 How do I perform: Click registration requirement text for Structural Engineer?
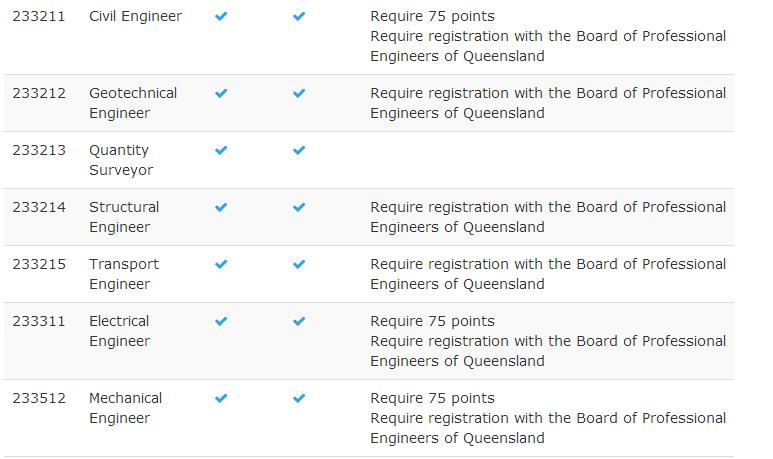(x=548, y=217)
